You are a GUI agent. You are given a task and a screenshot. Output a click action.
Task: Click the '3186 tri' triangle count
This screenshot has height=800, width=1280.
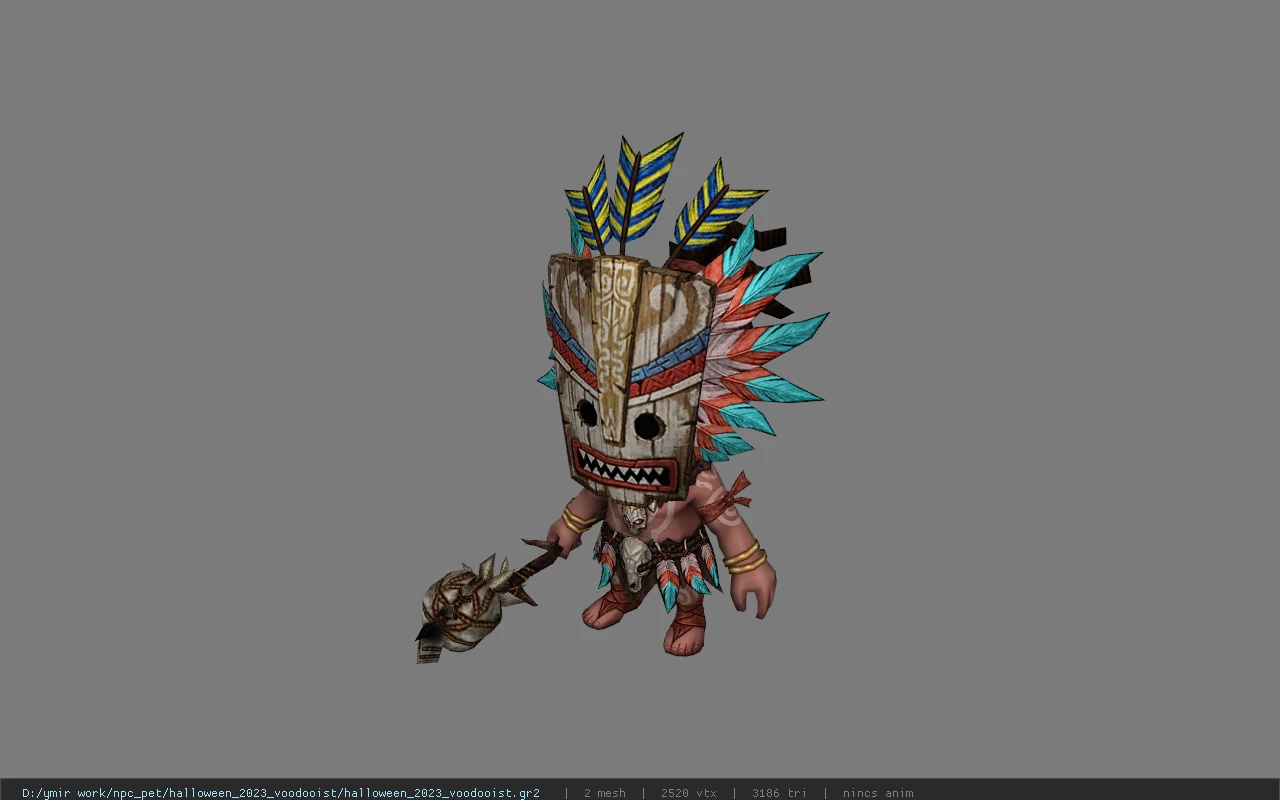[x=779, y=793]
